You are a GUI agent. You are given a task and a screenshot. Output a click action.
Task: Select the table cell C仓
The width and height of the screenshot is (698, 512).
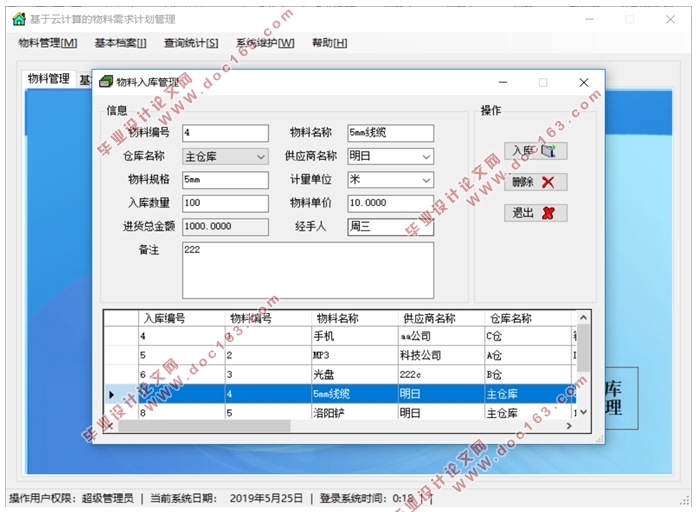(x=528, y=336)
